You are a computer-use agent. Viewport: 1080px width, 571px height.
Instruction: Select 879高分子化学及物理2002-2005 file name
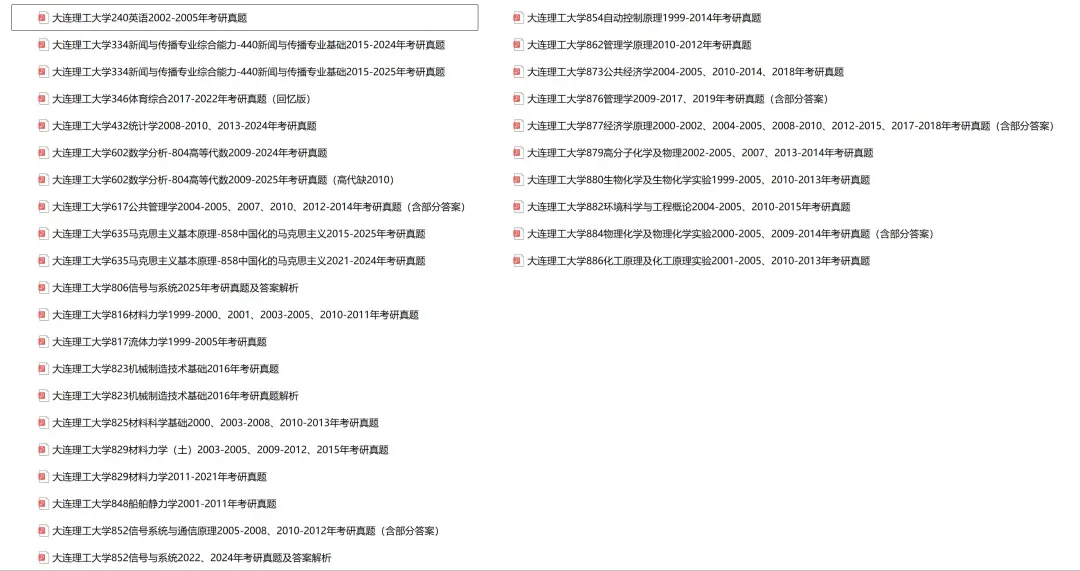click(x=700, y=153)
